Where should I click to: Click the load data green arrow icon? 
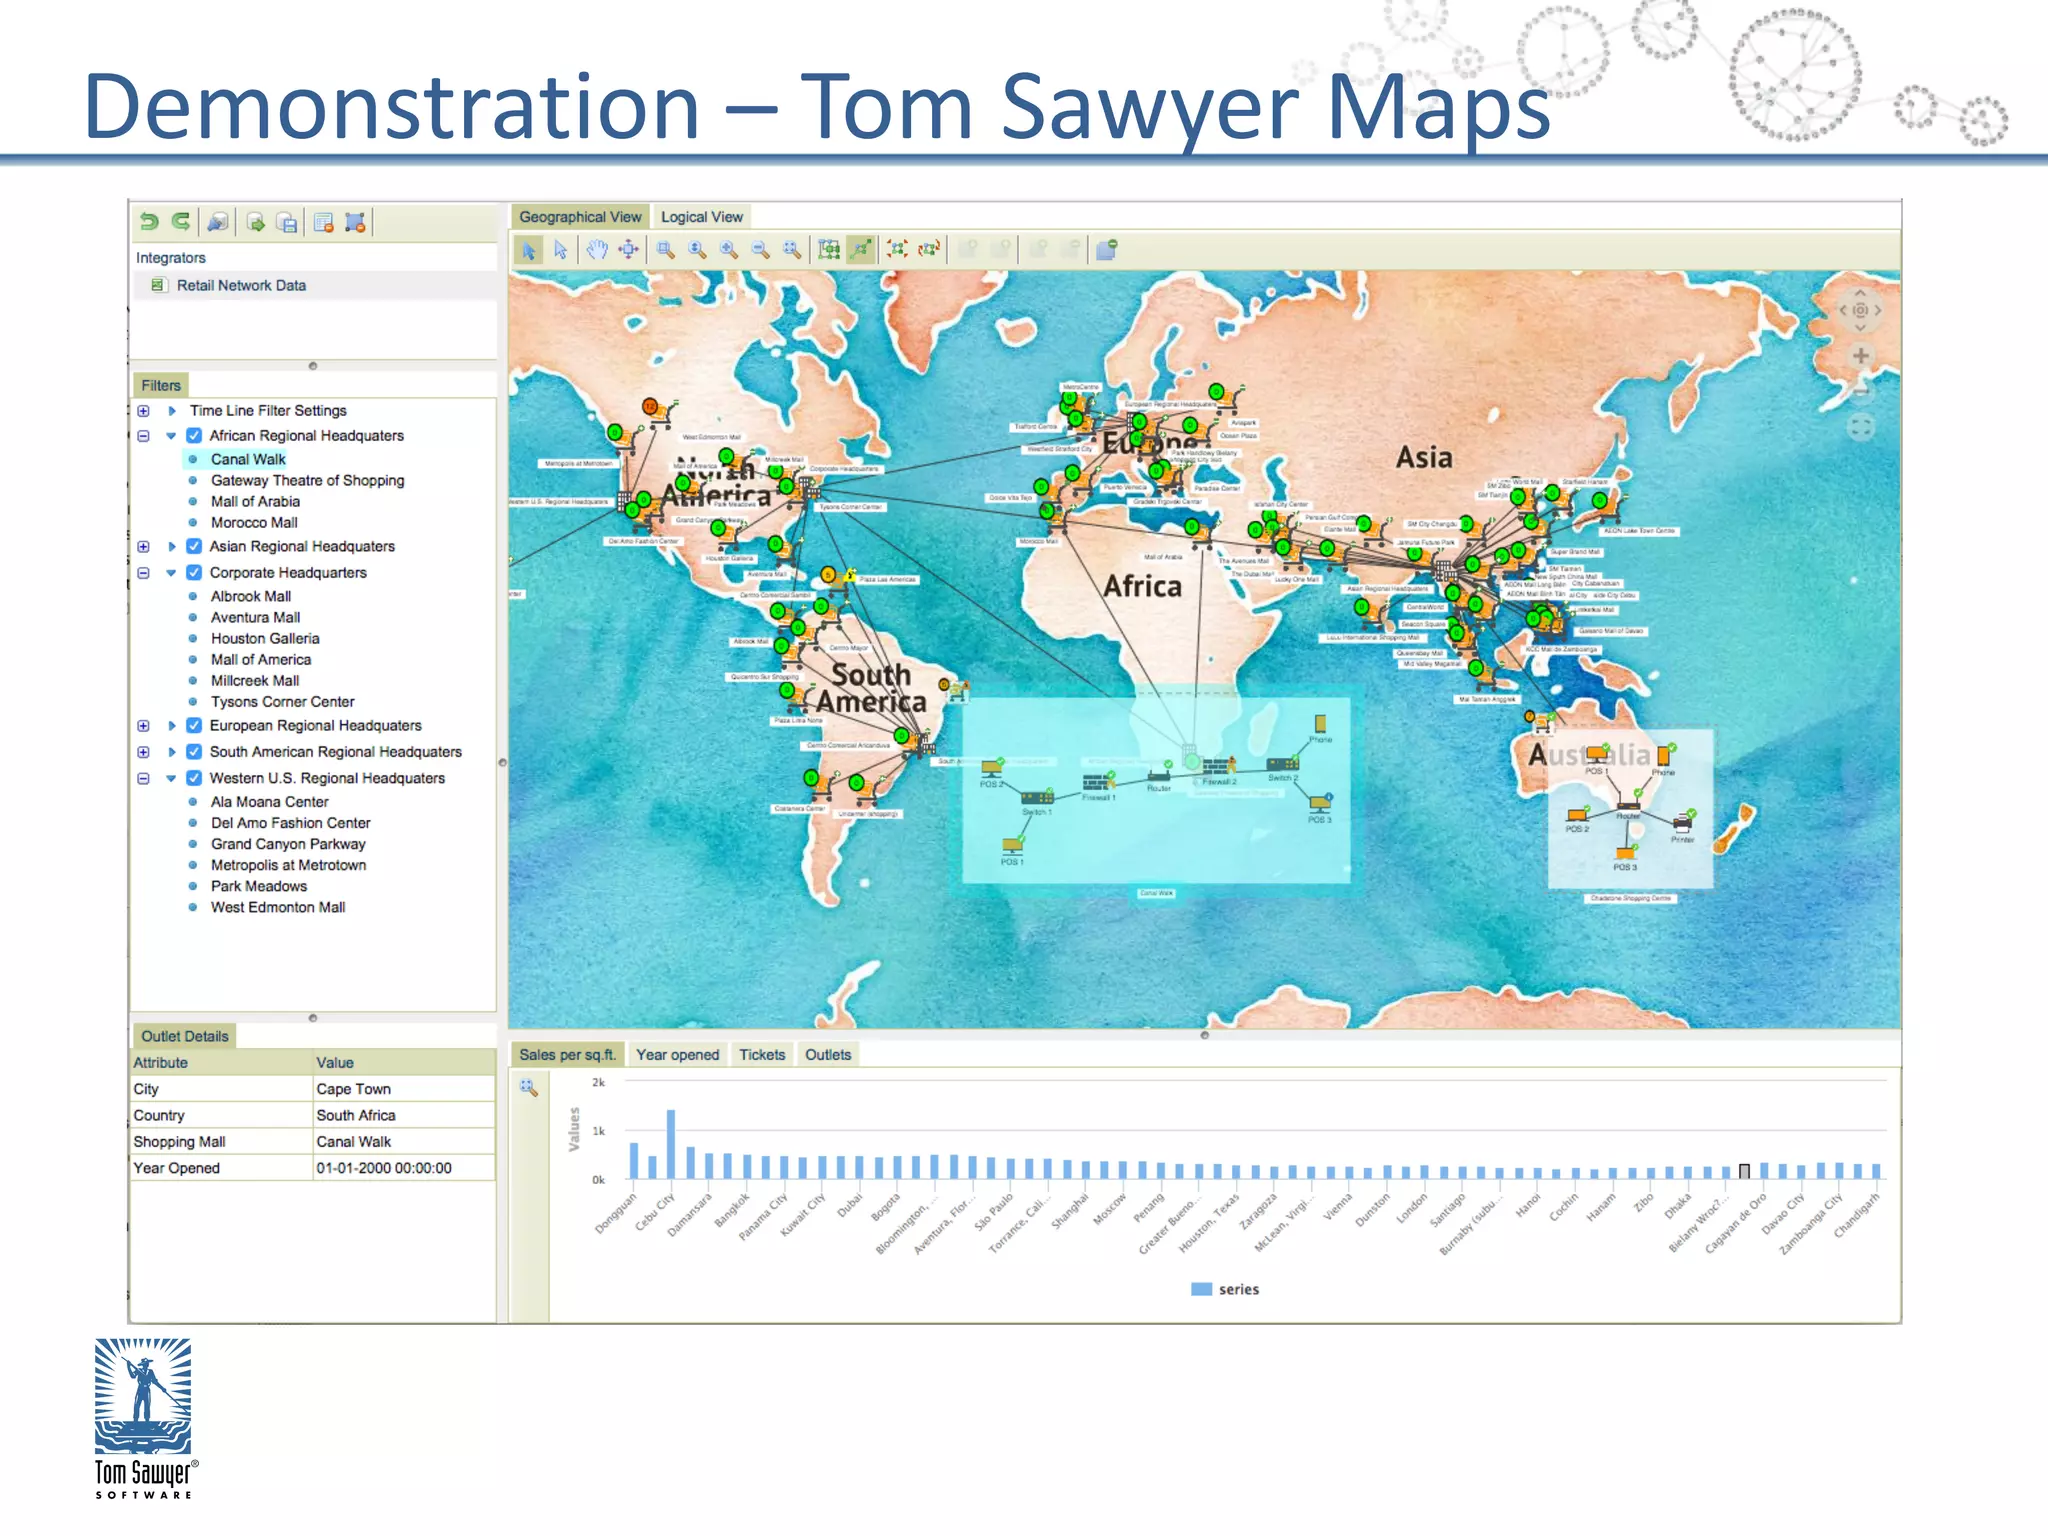[256, 223]
